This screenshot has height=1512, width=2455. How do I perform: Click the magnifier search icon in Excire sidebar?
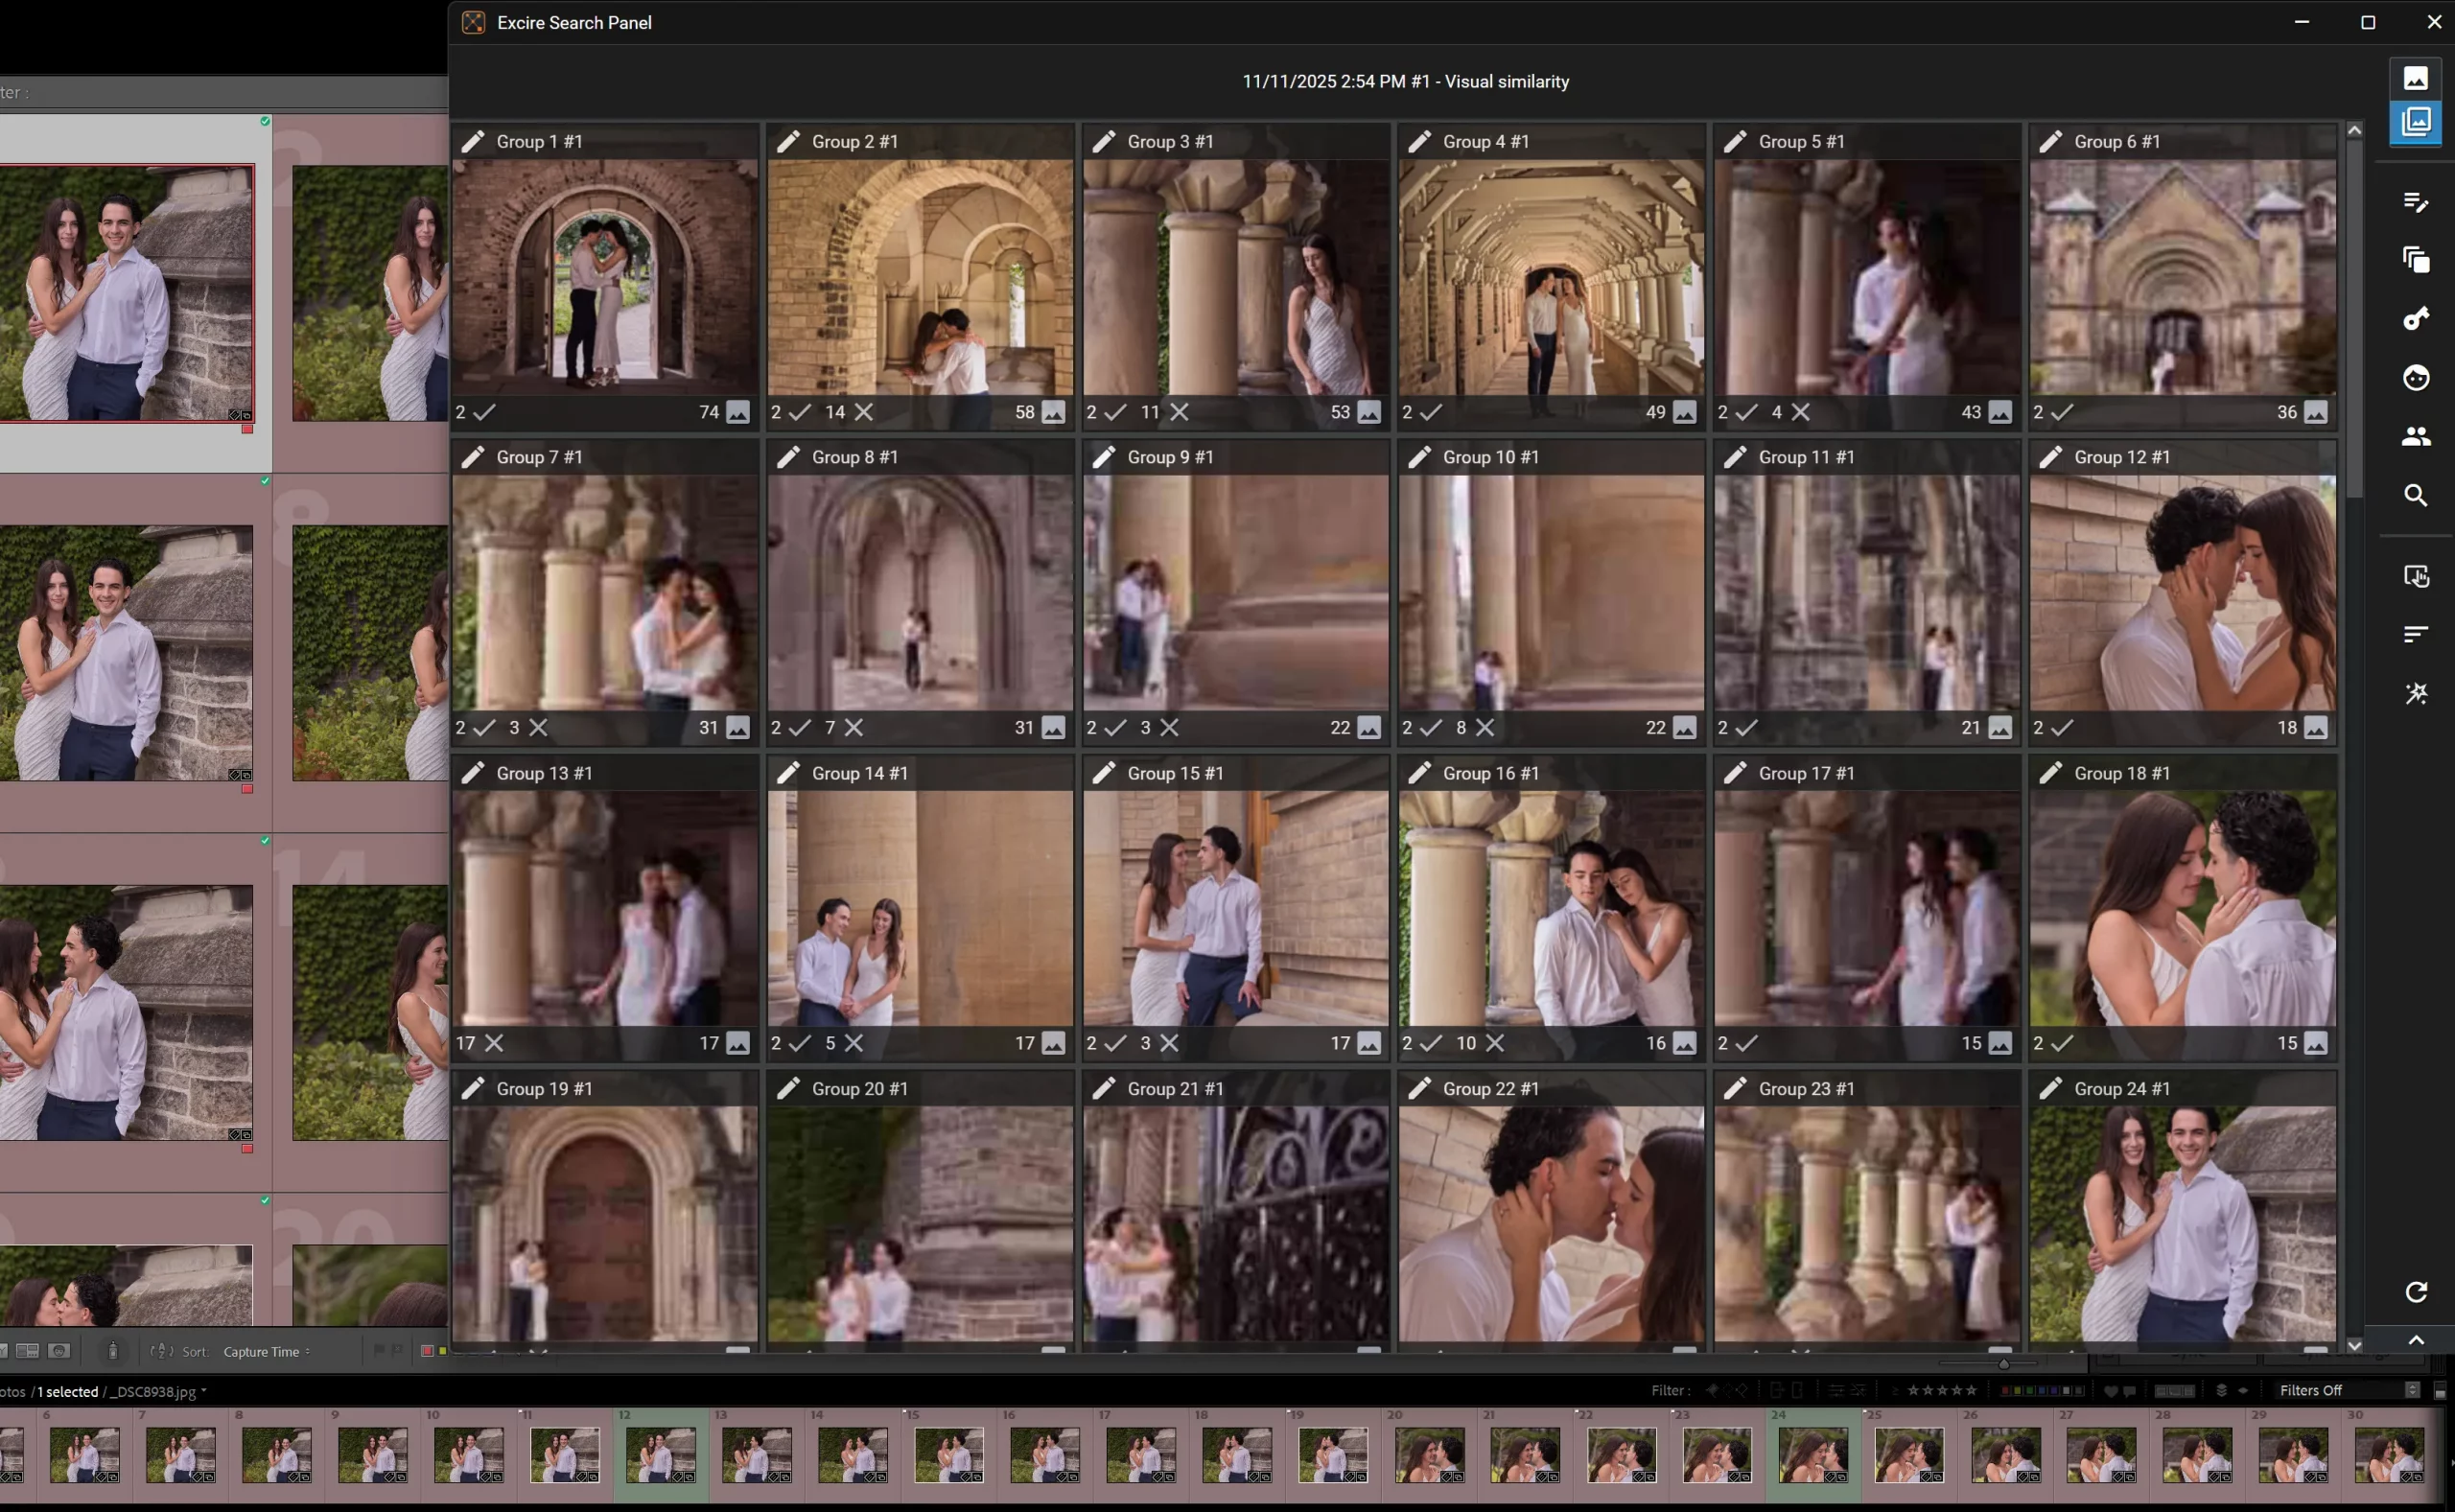[x=2416, y=495]
